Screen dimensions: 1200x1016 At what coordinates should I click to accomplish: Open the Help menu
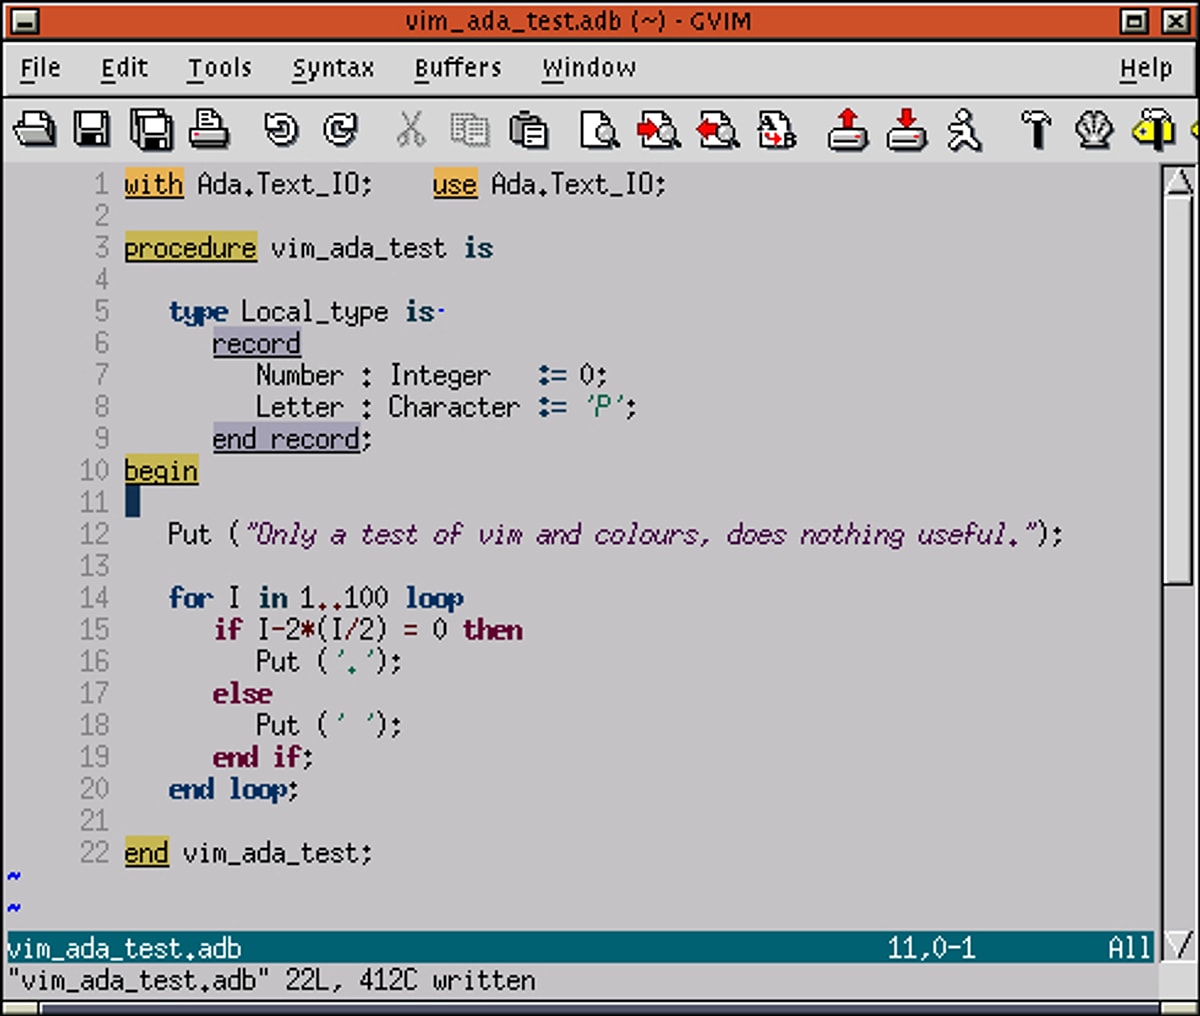[1145, 68]
